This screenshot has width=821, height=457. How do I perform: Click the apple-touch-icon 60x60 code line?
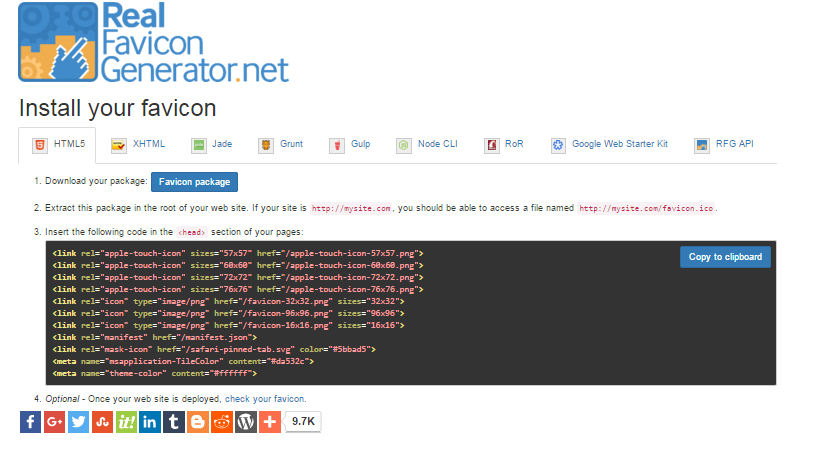click(x=238, y=265)
